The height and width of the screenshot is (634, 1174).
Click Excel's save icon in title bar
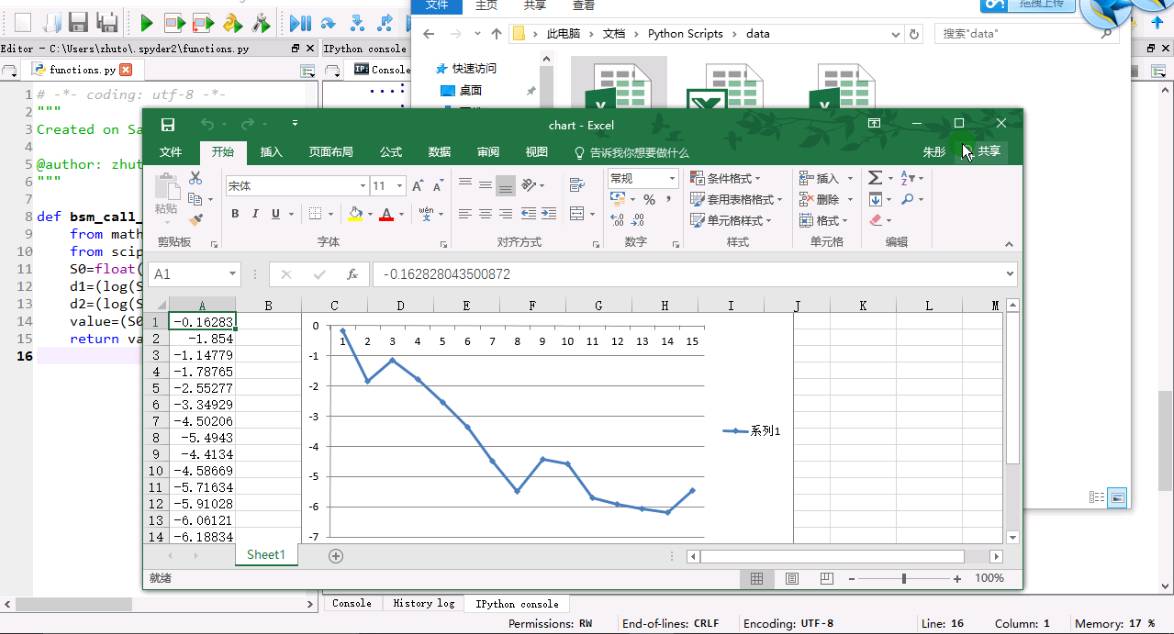[x=168, y=125]
